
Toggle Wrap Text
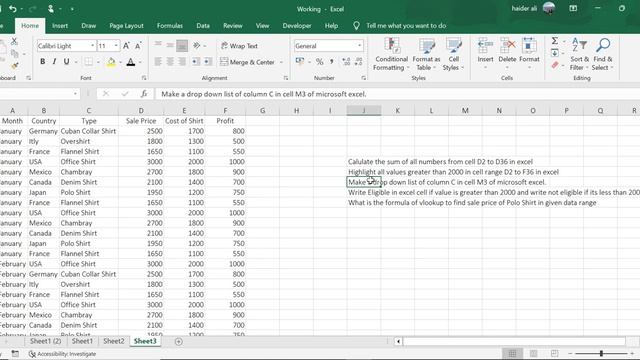[240, 46]
